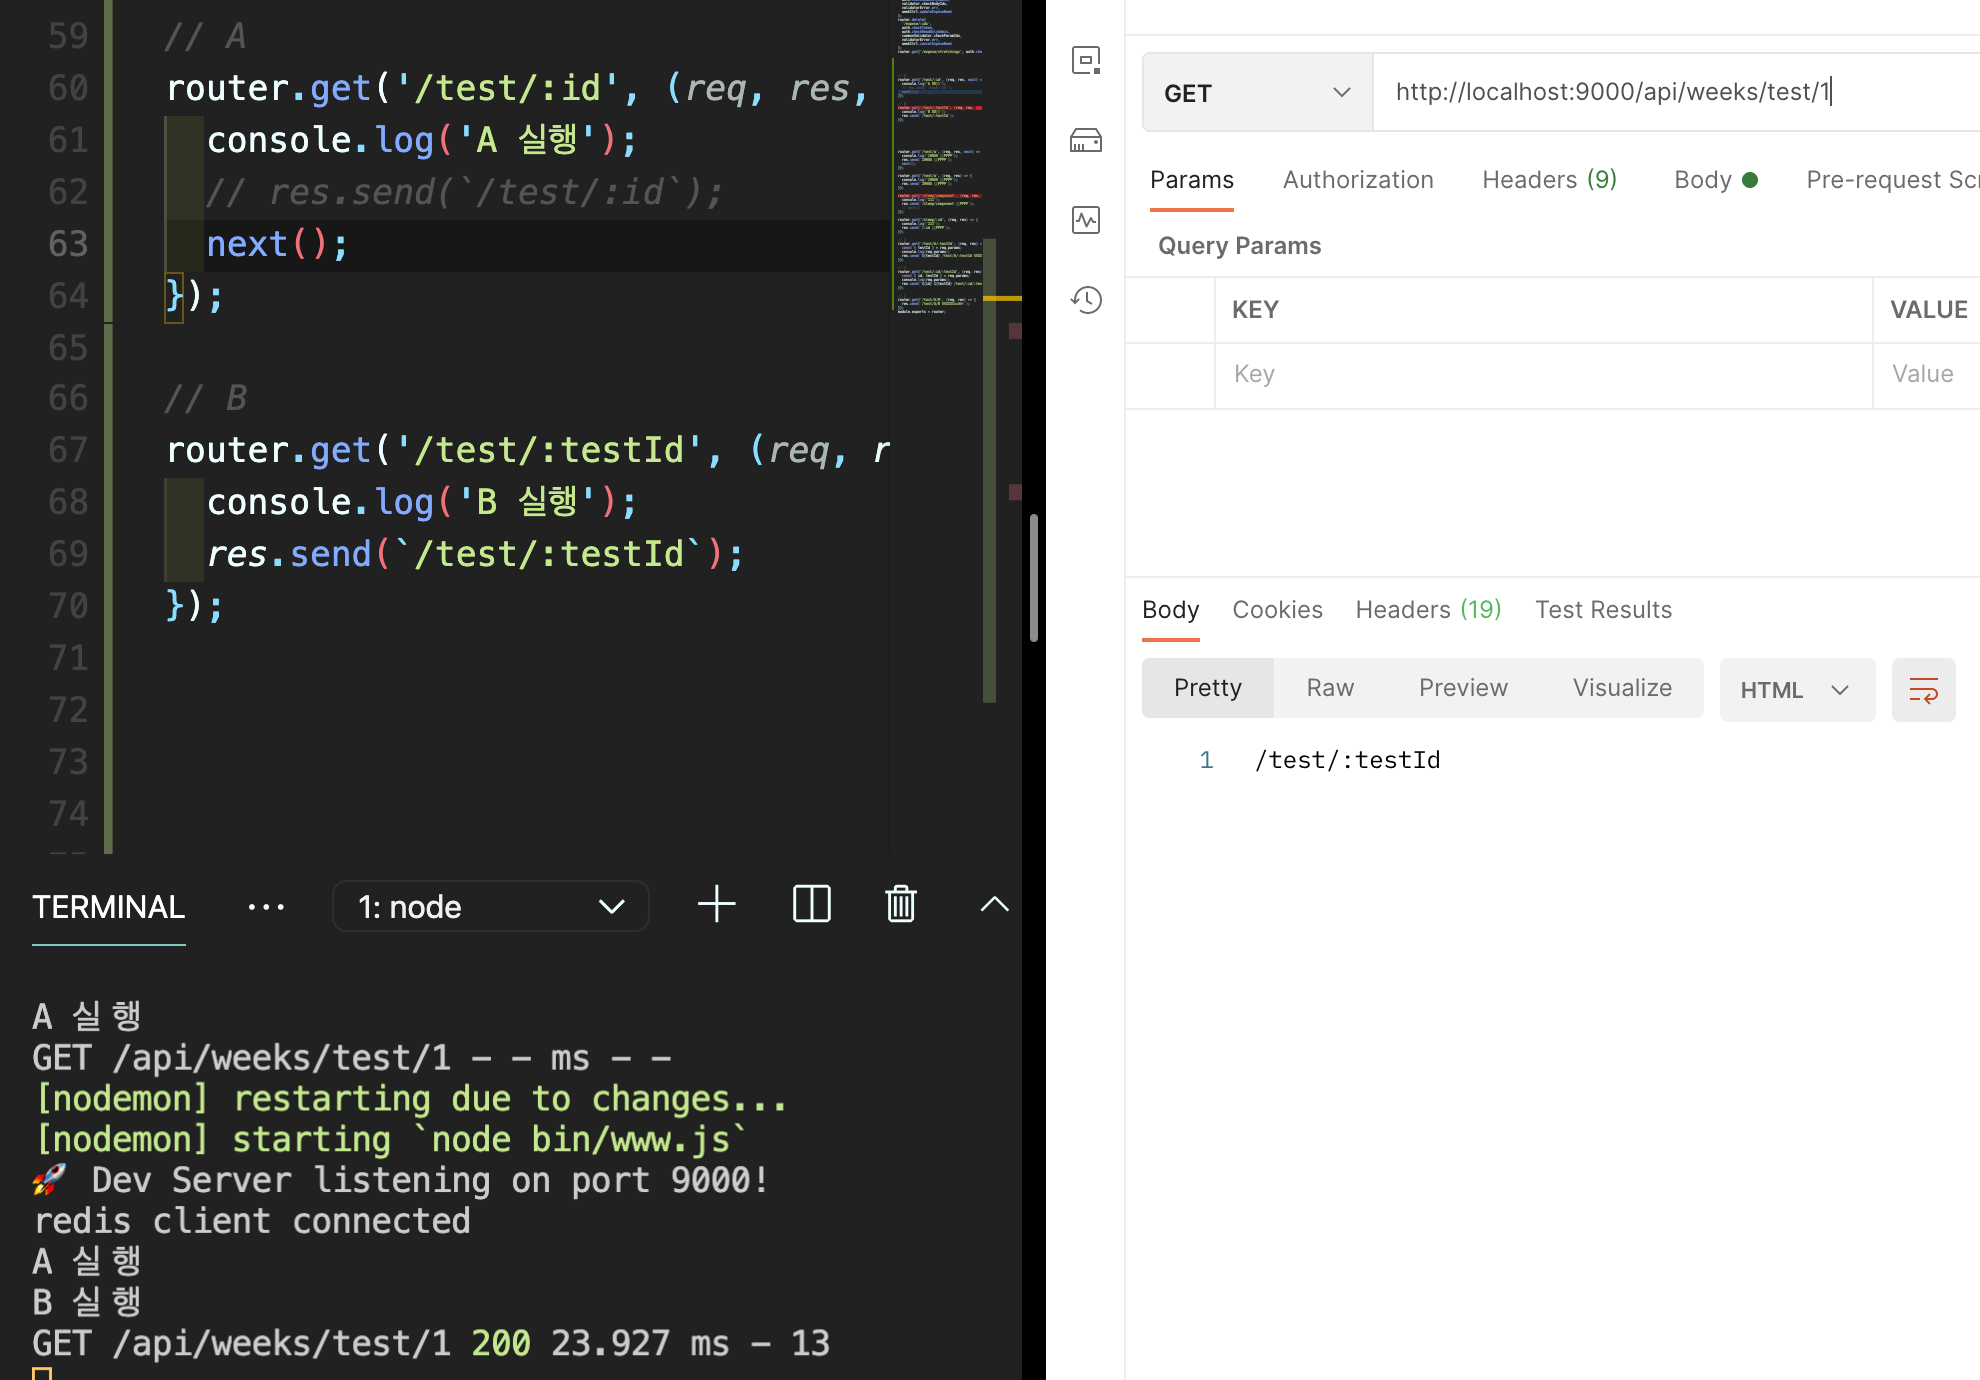1980x1380 pixels.
Task: Click 'next();' on line 63
Action: tap(277, 244)
